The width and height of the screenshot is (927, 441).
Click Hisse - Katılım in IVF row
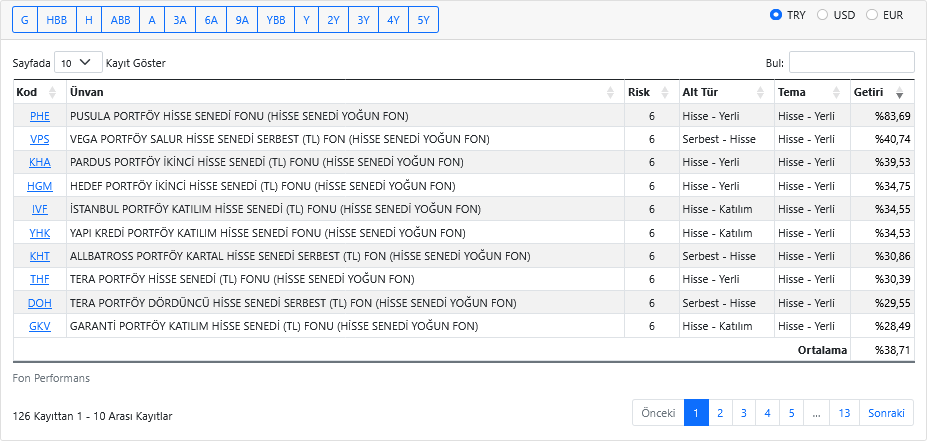(x=717, y=209)
